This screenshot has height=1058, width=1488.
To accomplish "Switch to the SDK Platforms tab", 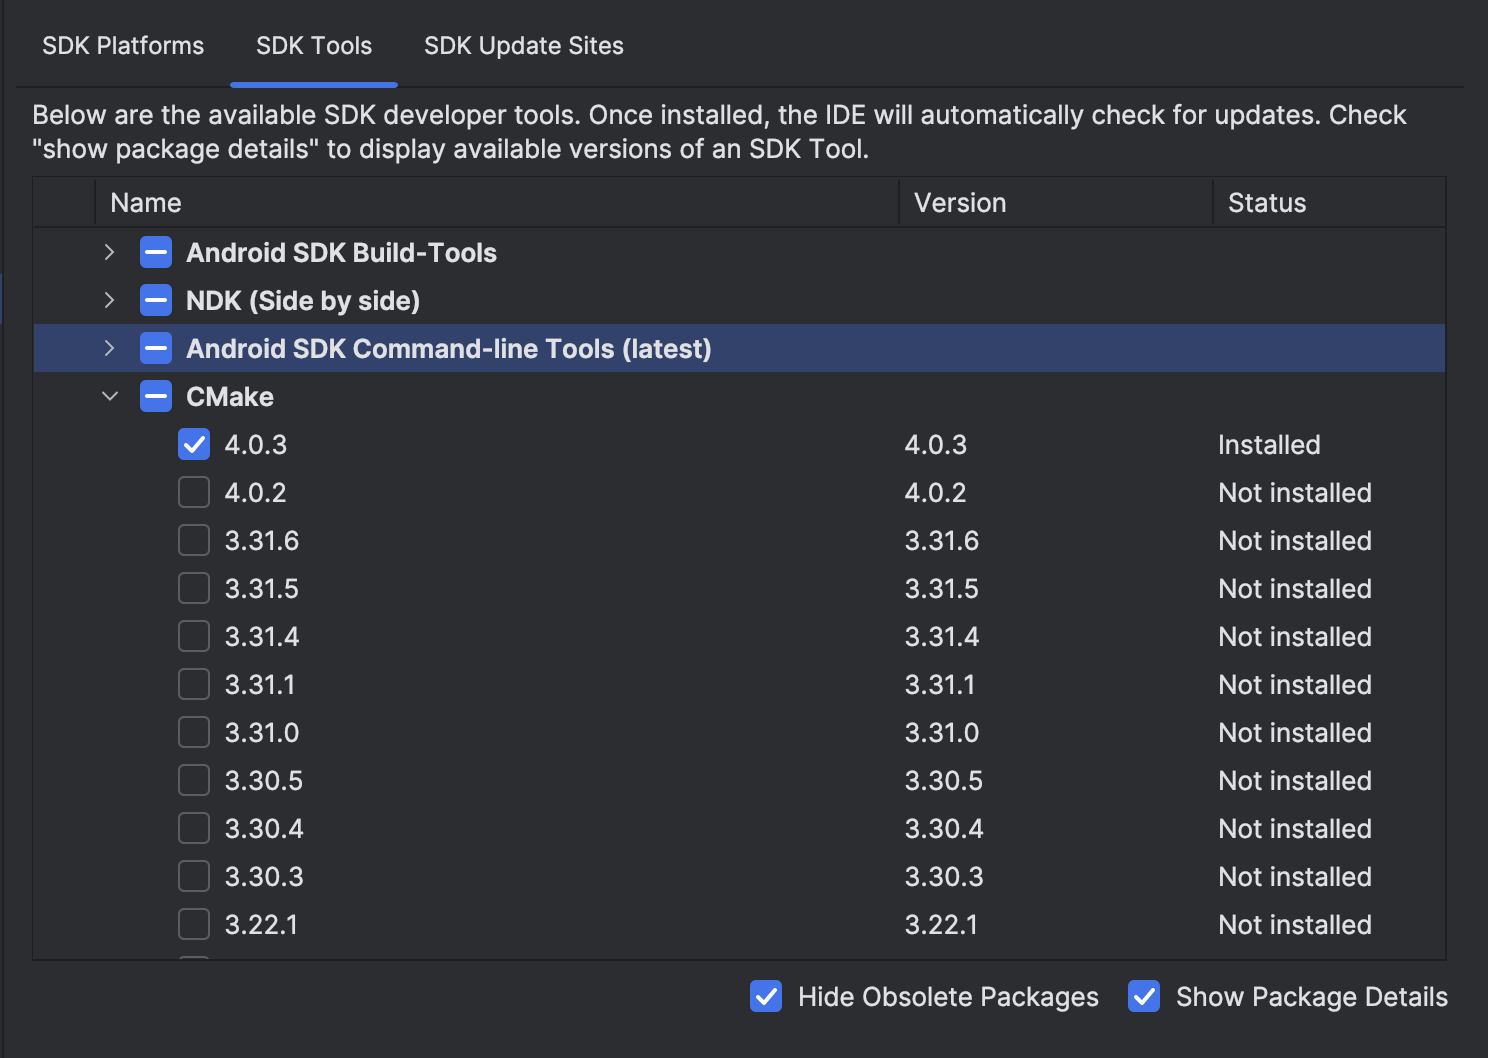I will pos(123,46).
